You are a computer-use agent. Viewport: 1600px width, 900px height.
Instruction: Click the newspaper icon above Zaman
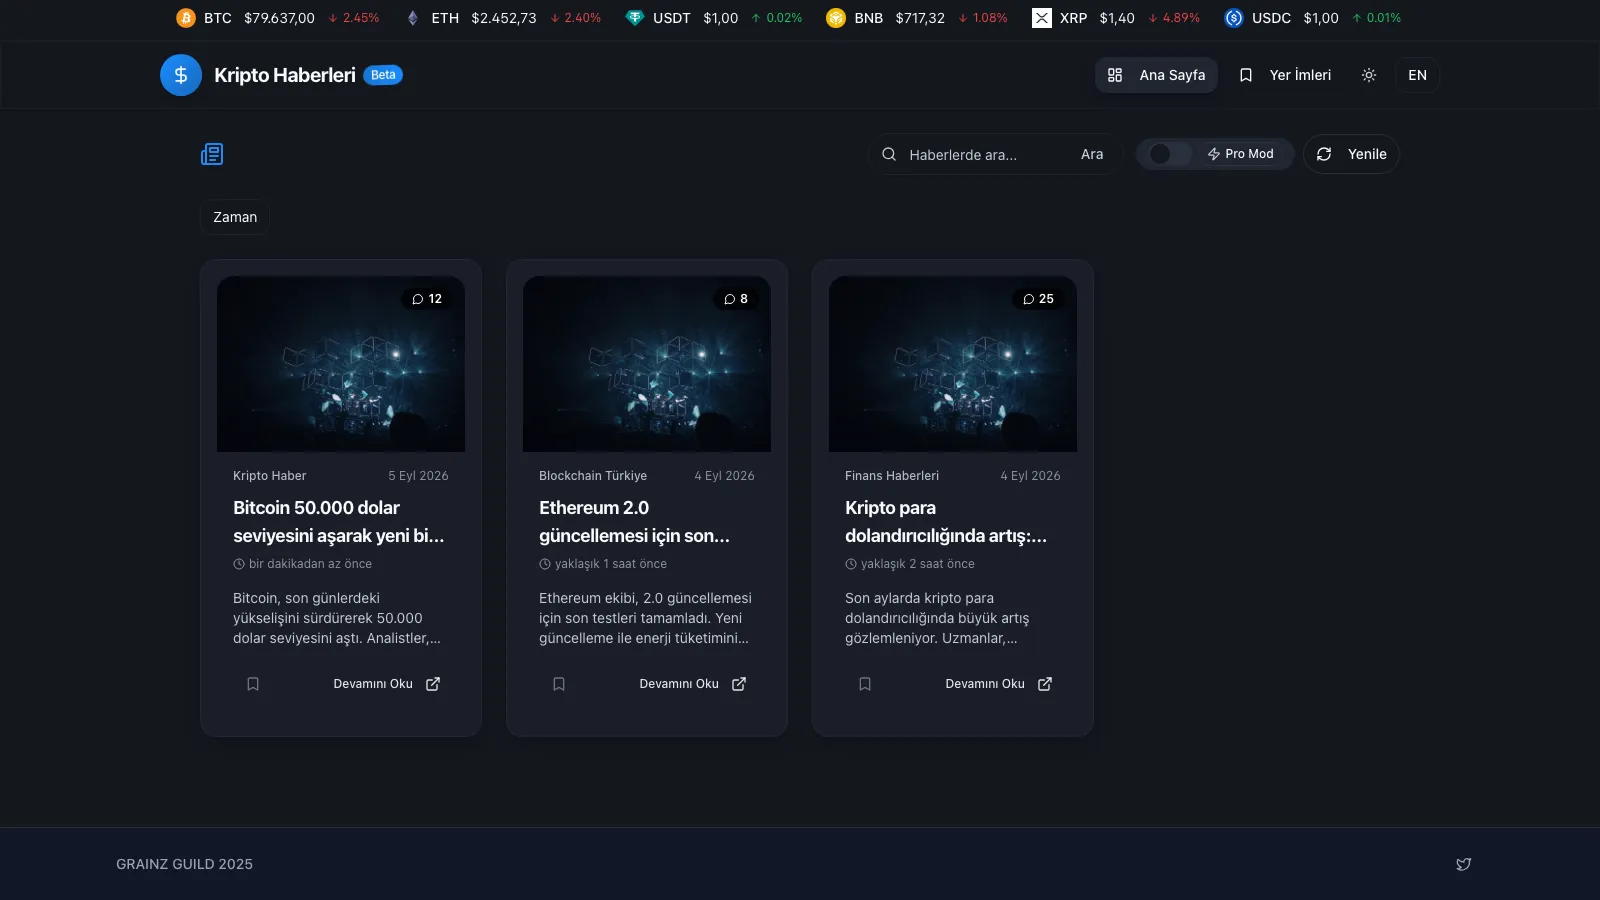pos(212,154)
